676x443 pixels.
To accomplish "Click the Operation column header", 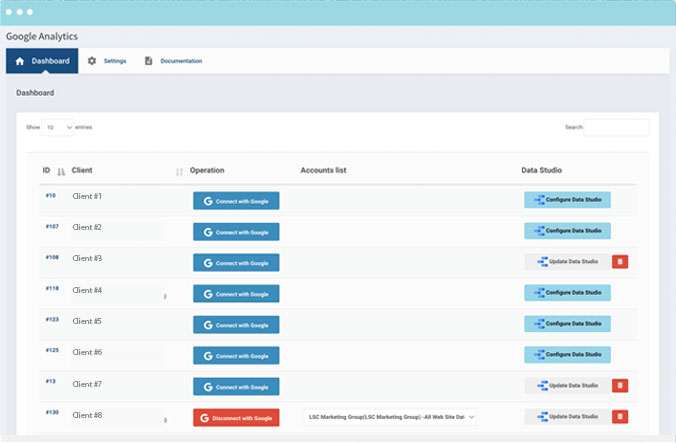I will coord(207,171).
